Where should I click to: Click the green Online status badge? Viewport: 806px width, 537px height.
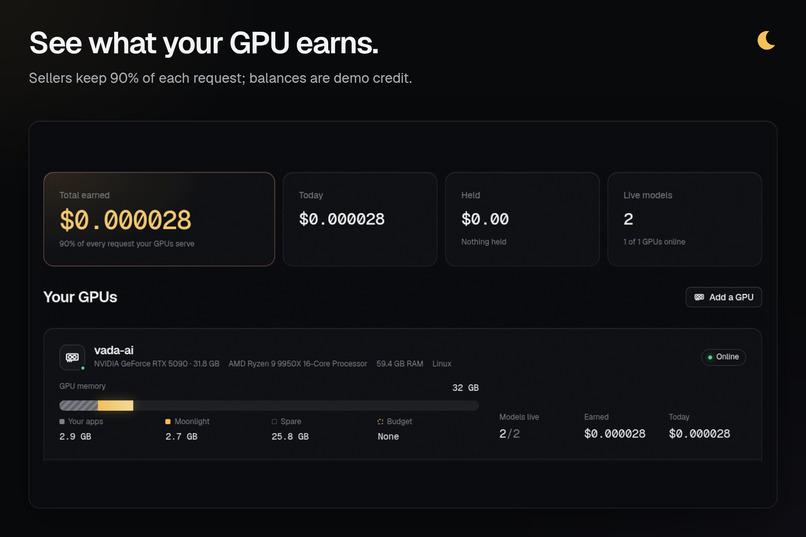click(723, 357)
